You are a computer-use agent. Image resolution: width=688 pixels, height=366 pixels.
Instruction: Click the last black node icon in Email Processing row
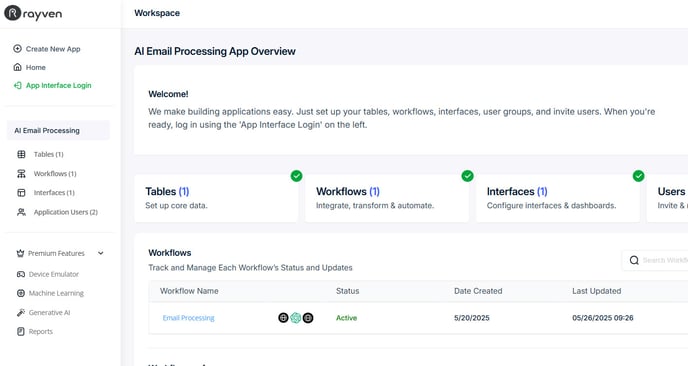click(x=308, y=318)
